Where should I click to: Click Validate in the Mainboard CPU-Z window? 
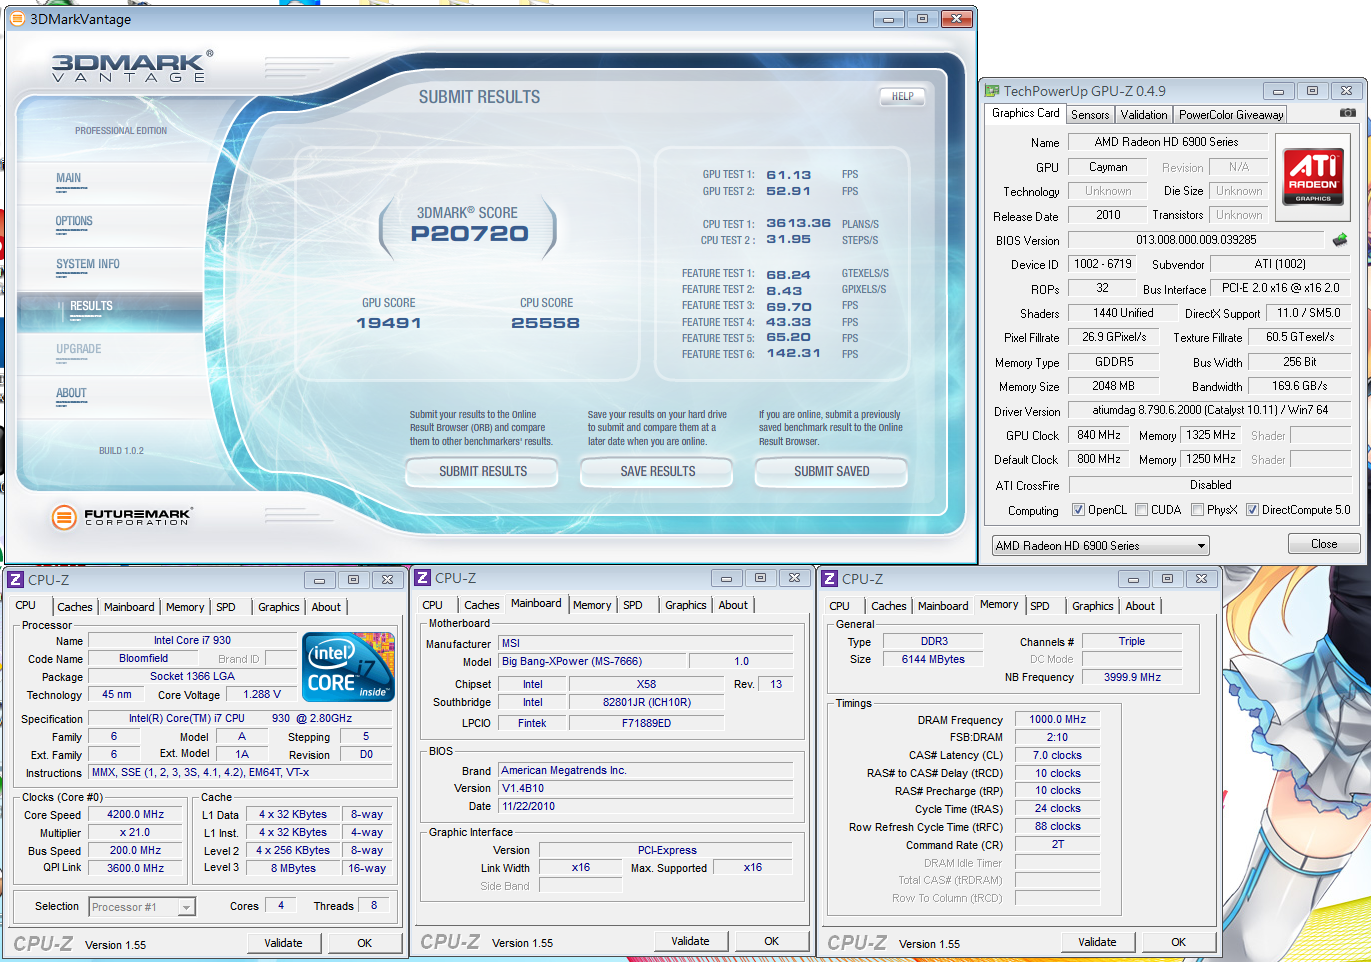click(x=690, y=941)
